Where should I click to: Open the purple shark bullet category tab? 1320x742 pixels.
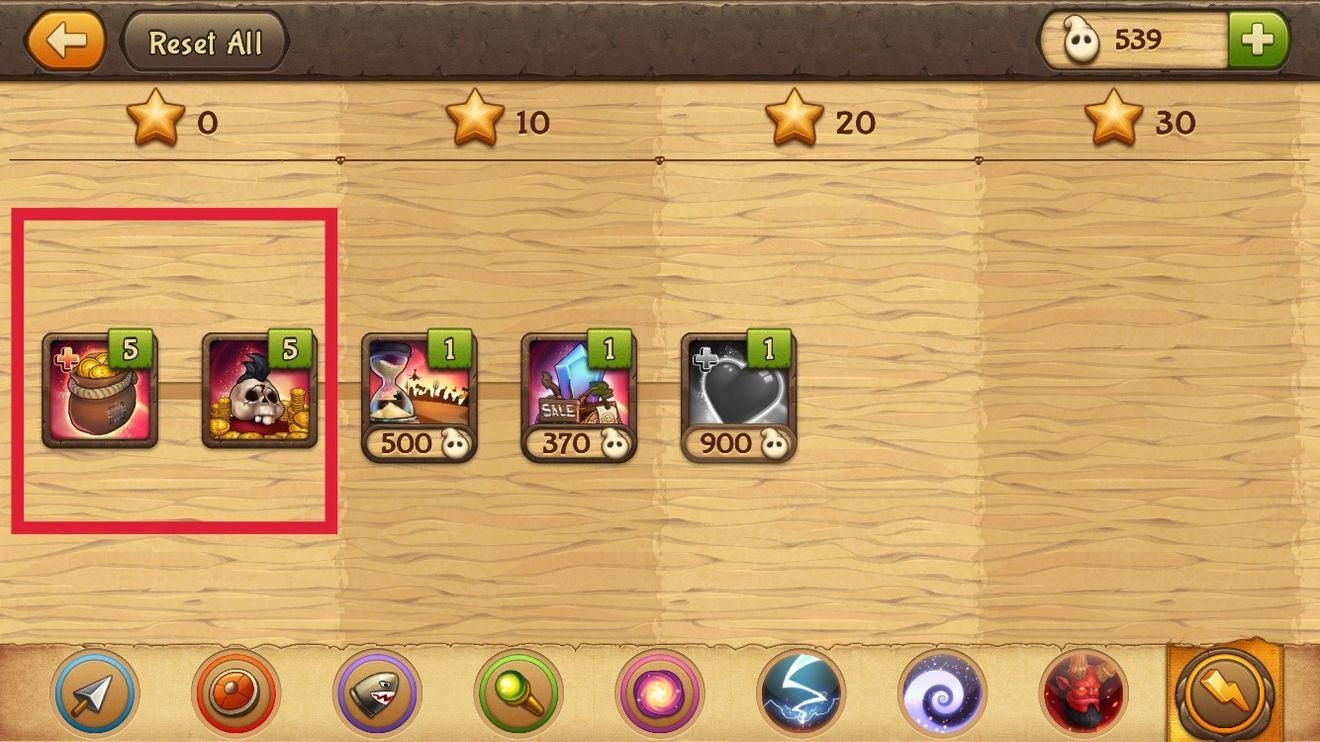click(x=377, y=692)
